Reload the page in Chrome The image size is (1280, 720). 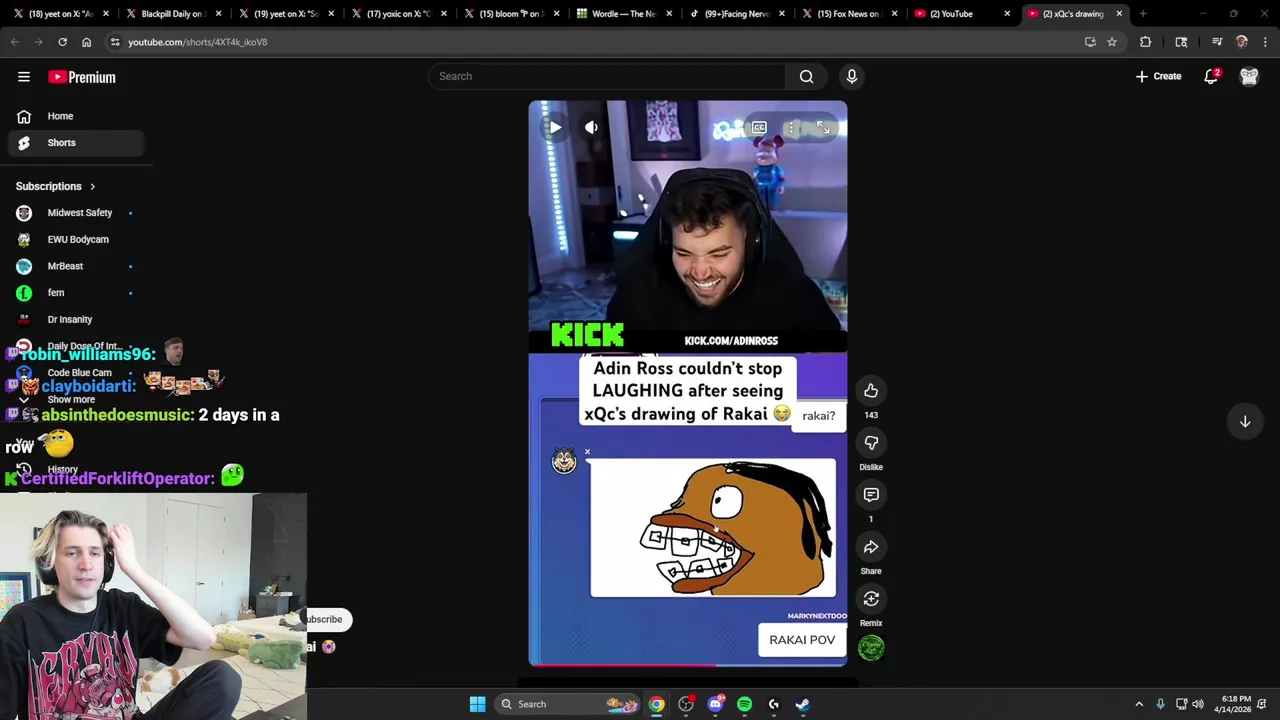coord(62,42)
